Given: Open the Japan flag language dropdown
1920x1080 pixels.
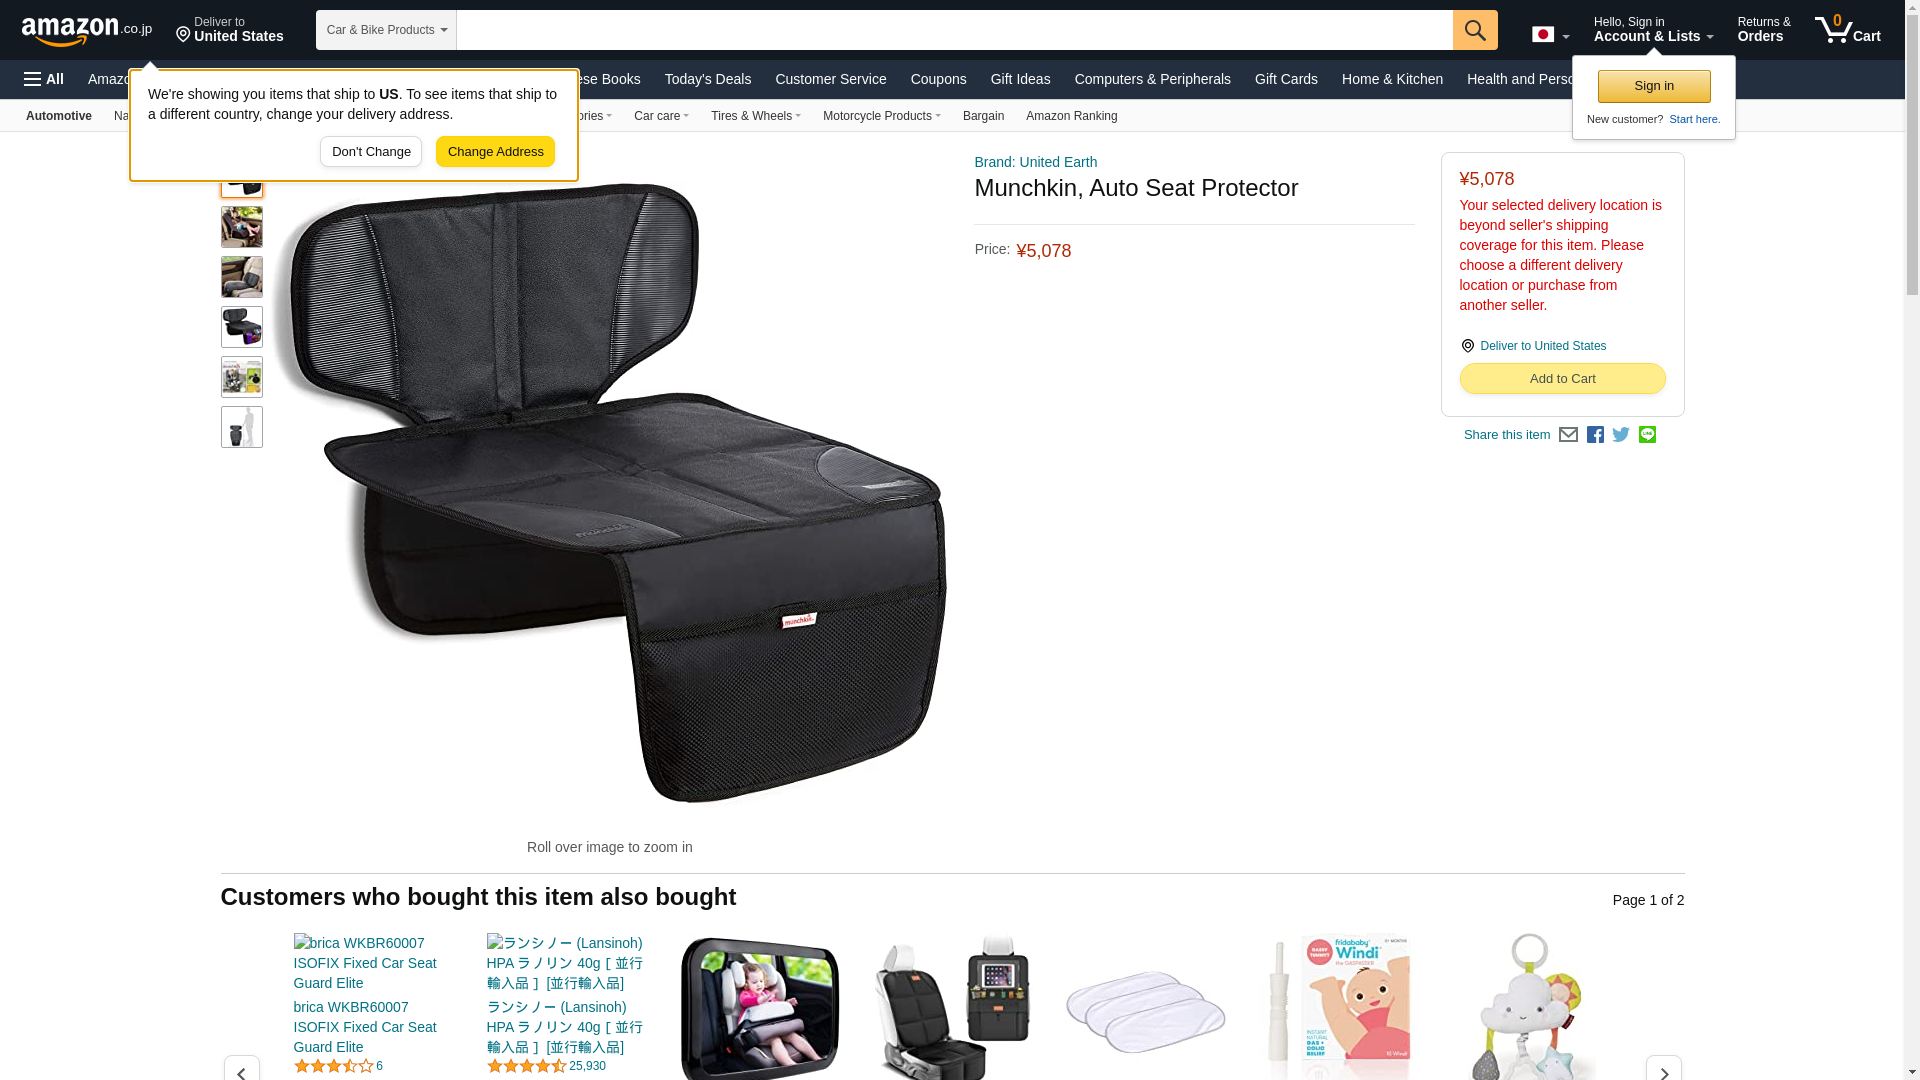Looking at the screenshot, I should click(x=1551, y=34).
